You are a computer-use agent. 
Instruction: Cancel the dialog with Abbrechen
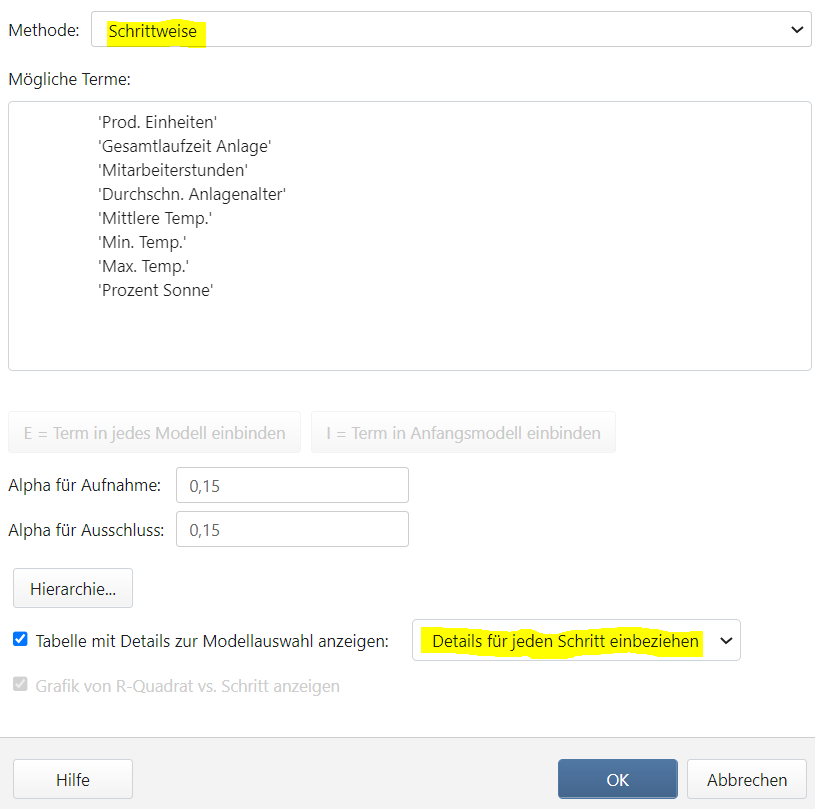tap(748, 780)
